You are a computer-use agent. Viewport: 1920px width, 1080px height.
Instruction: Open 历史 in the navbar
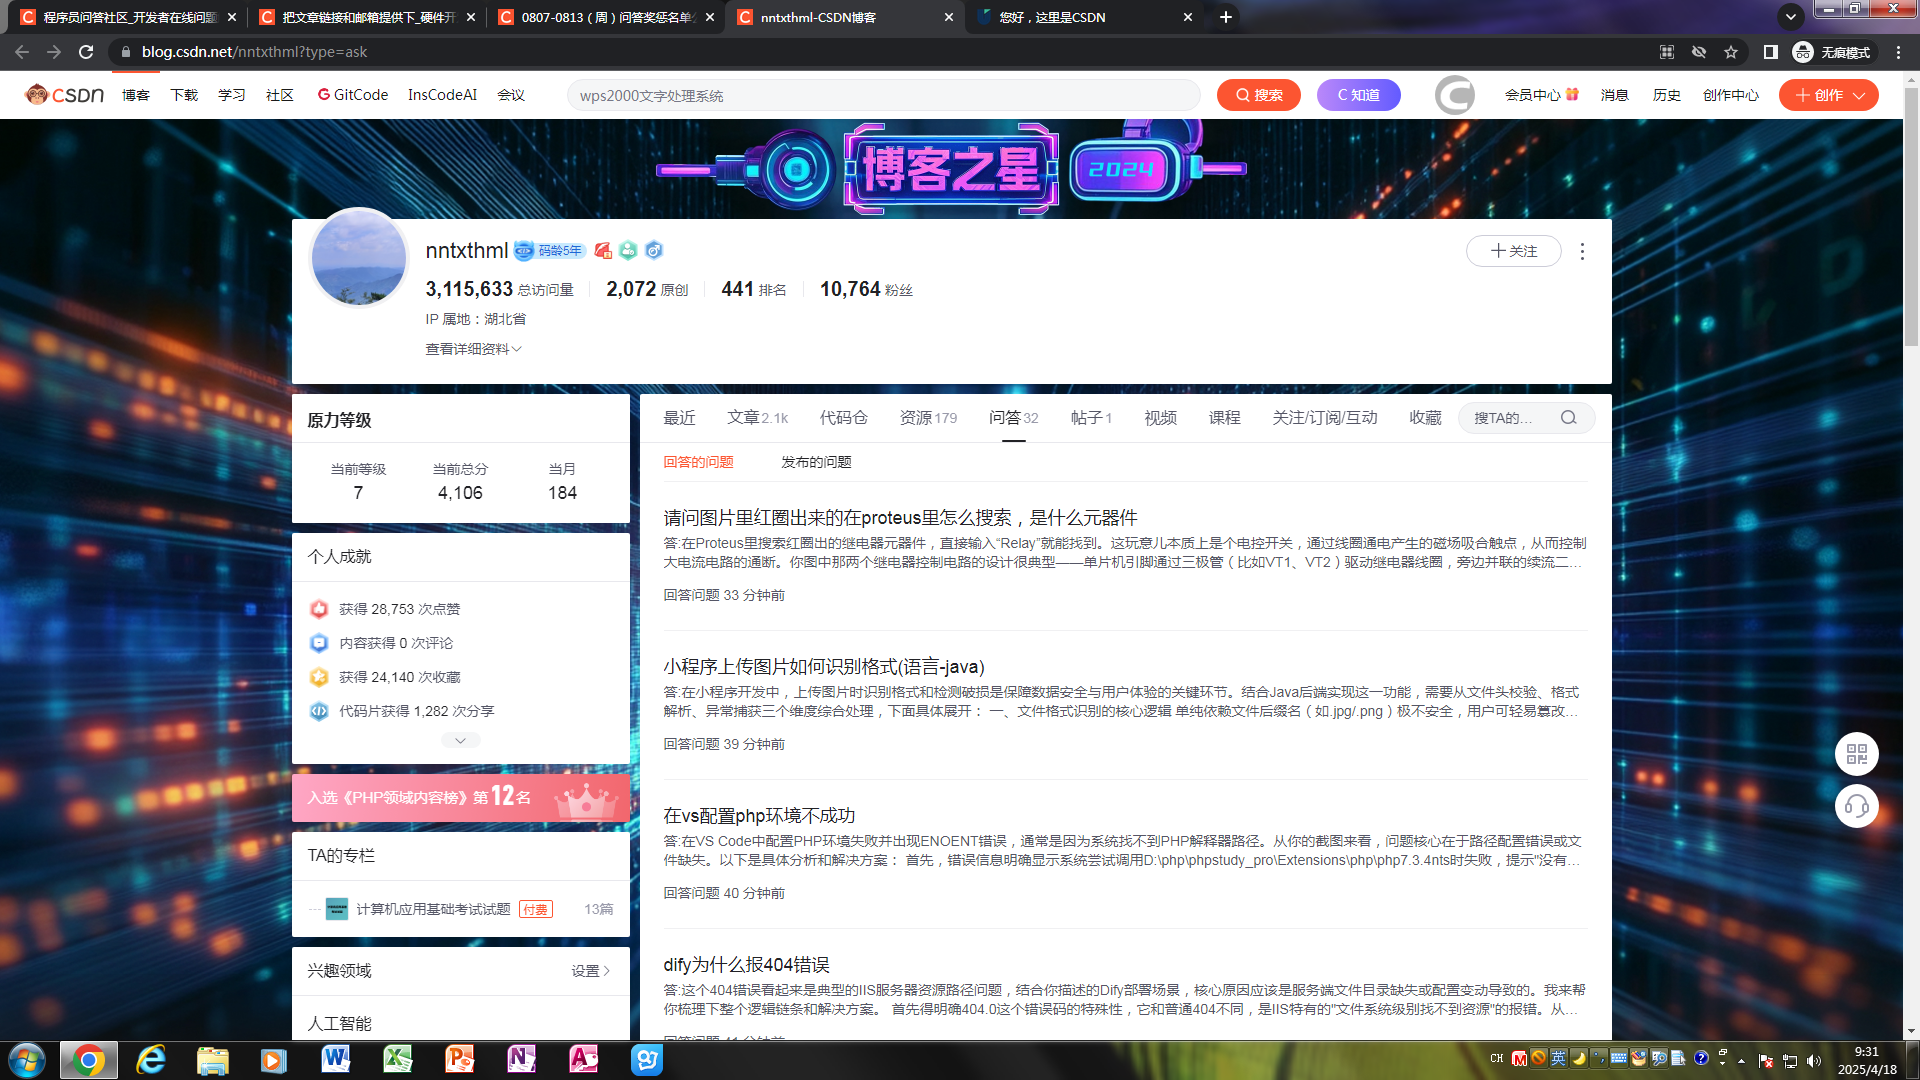(x=1667, y=95)
